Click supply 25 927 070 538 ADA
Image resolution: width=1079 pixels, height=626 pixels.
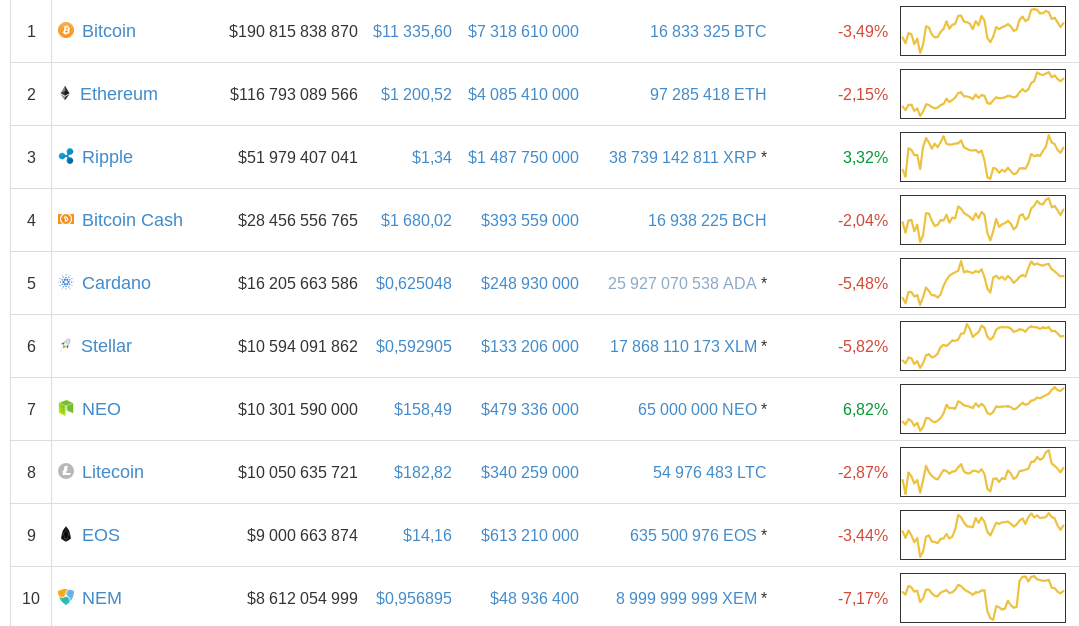(682, 283)
